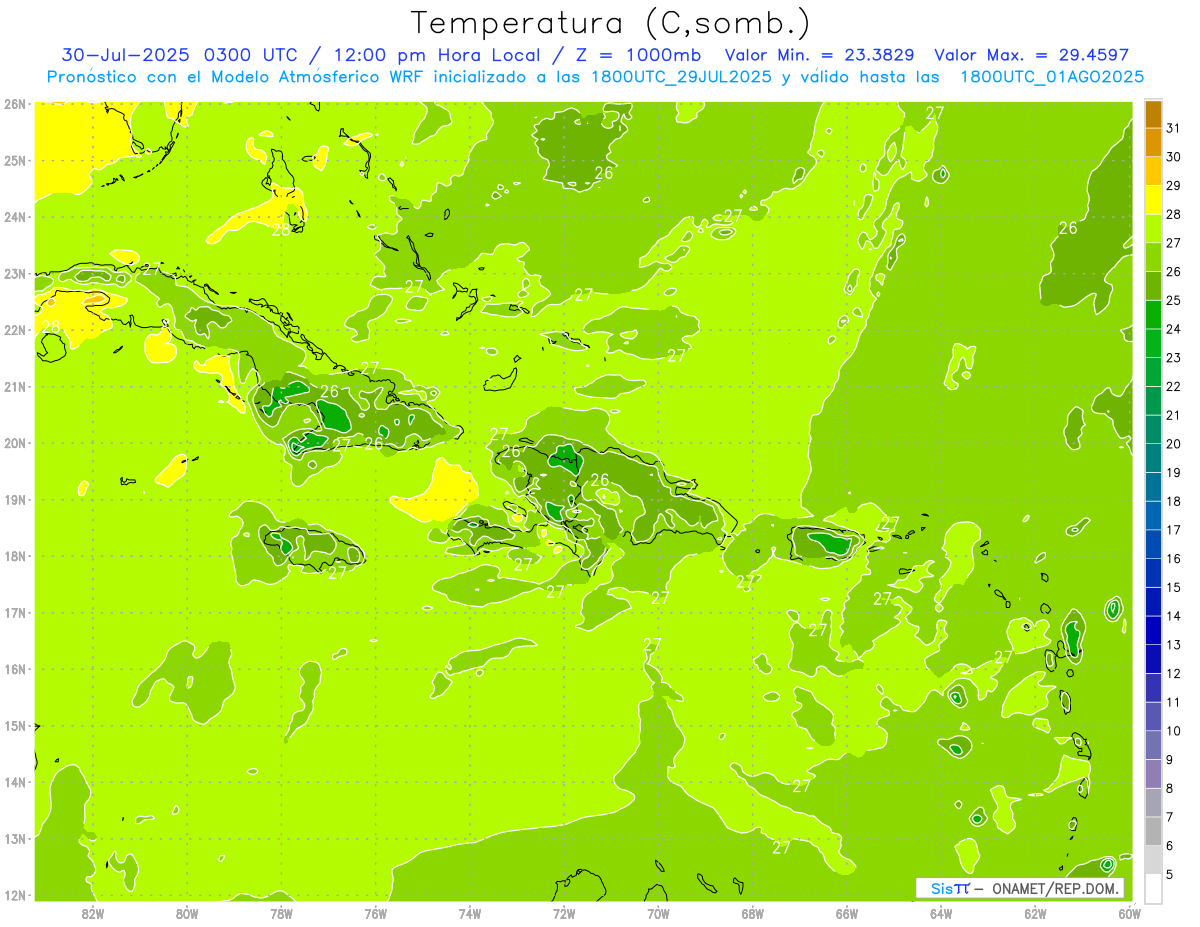
Task: Click longitude axis label "72W"
Action: 564,913
